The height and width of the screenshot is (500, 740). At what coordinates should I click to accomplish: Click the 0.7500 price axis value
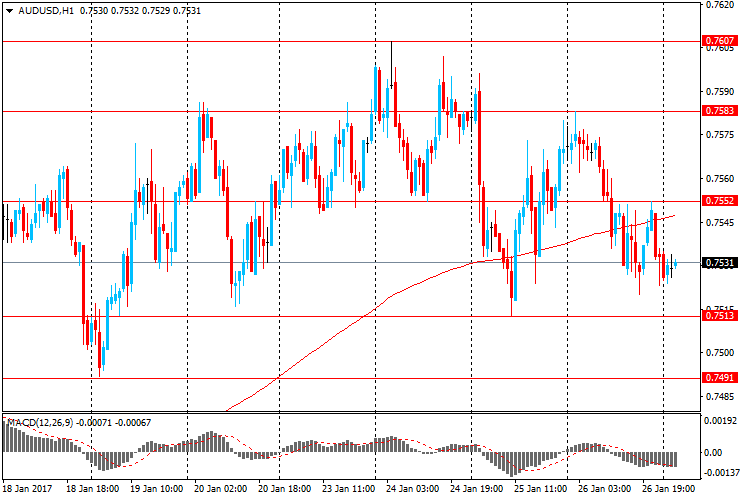[720, 353]
